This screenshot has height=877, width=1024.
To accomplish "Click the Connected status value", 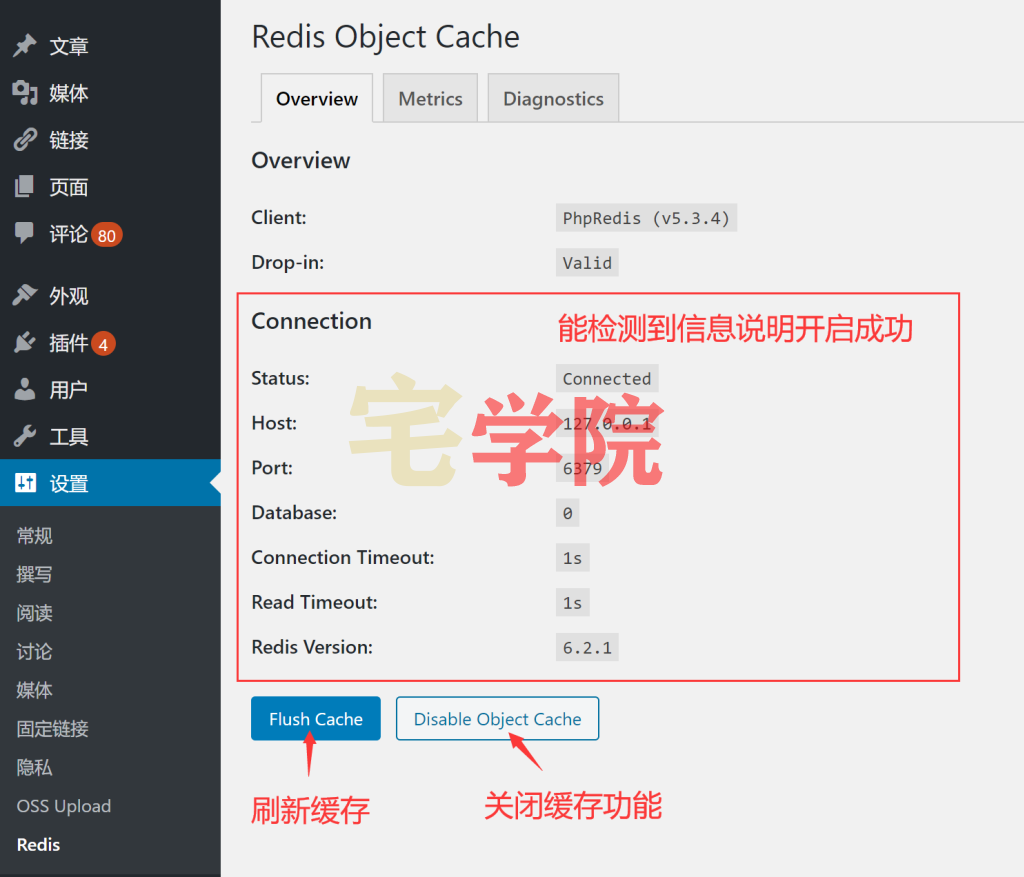I will 607,378.
